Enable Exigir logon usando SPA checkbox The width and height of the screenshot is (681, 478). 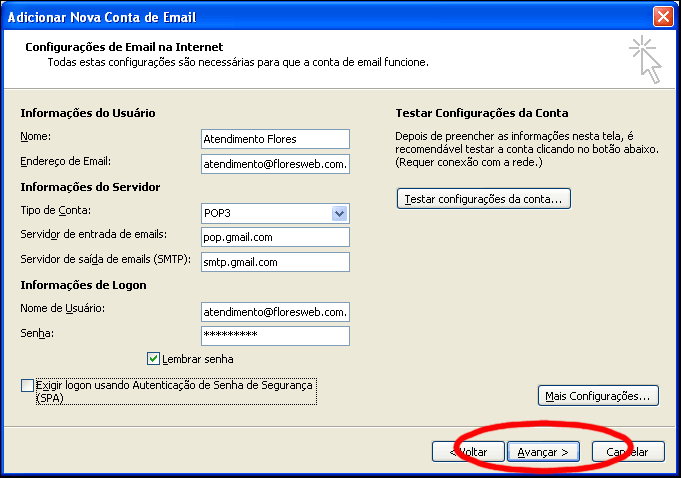27,385
